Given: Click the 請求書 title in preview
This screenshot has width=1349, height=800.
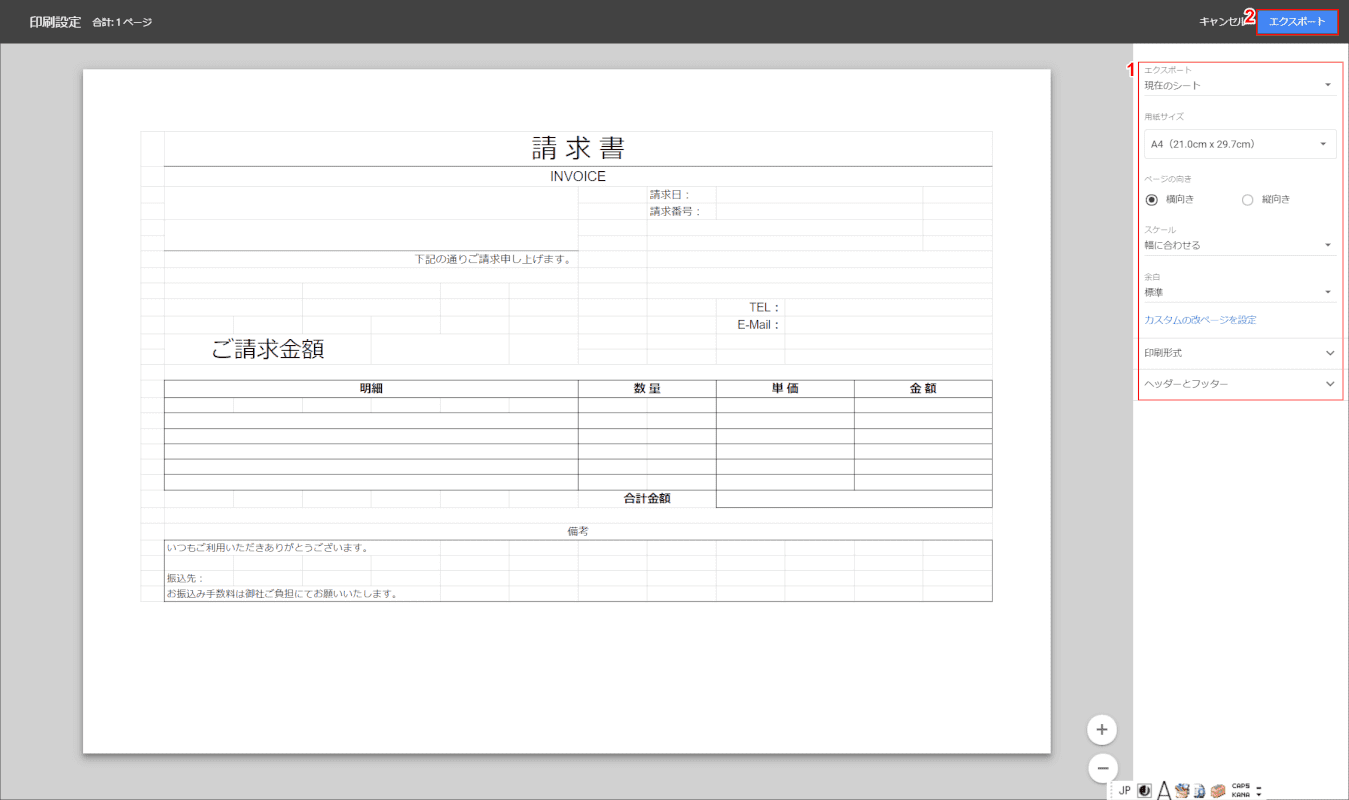Looking at the screenshot, I should [x=578, y=148].
